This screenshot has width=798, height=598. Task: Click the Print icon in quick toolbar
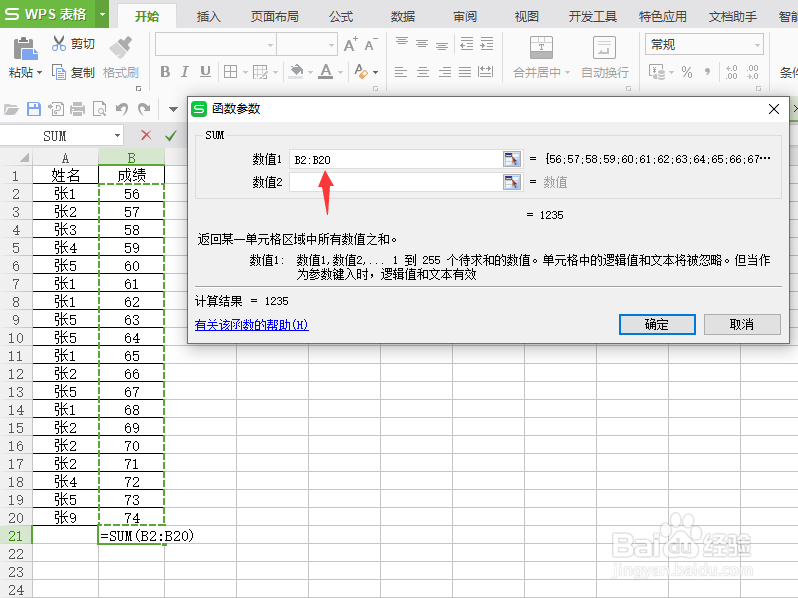point(77,109)
